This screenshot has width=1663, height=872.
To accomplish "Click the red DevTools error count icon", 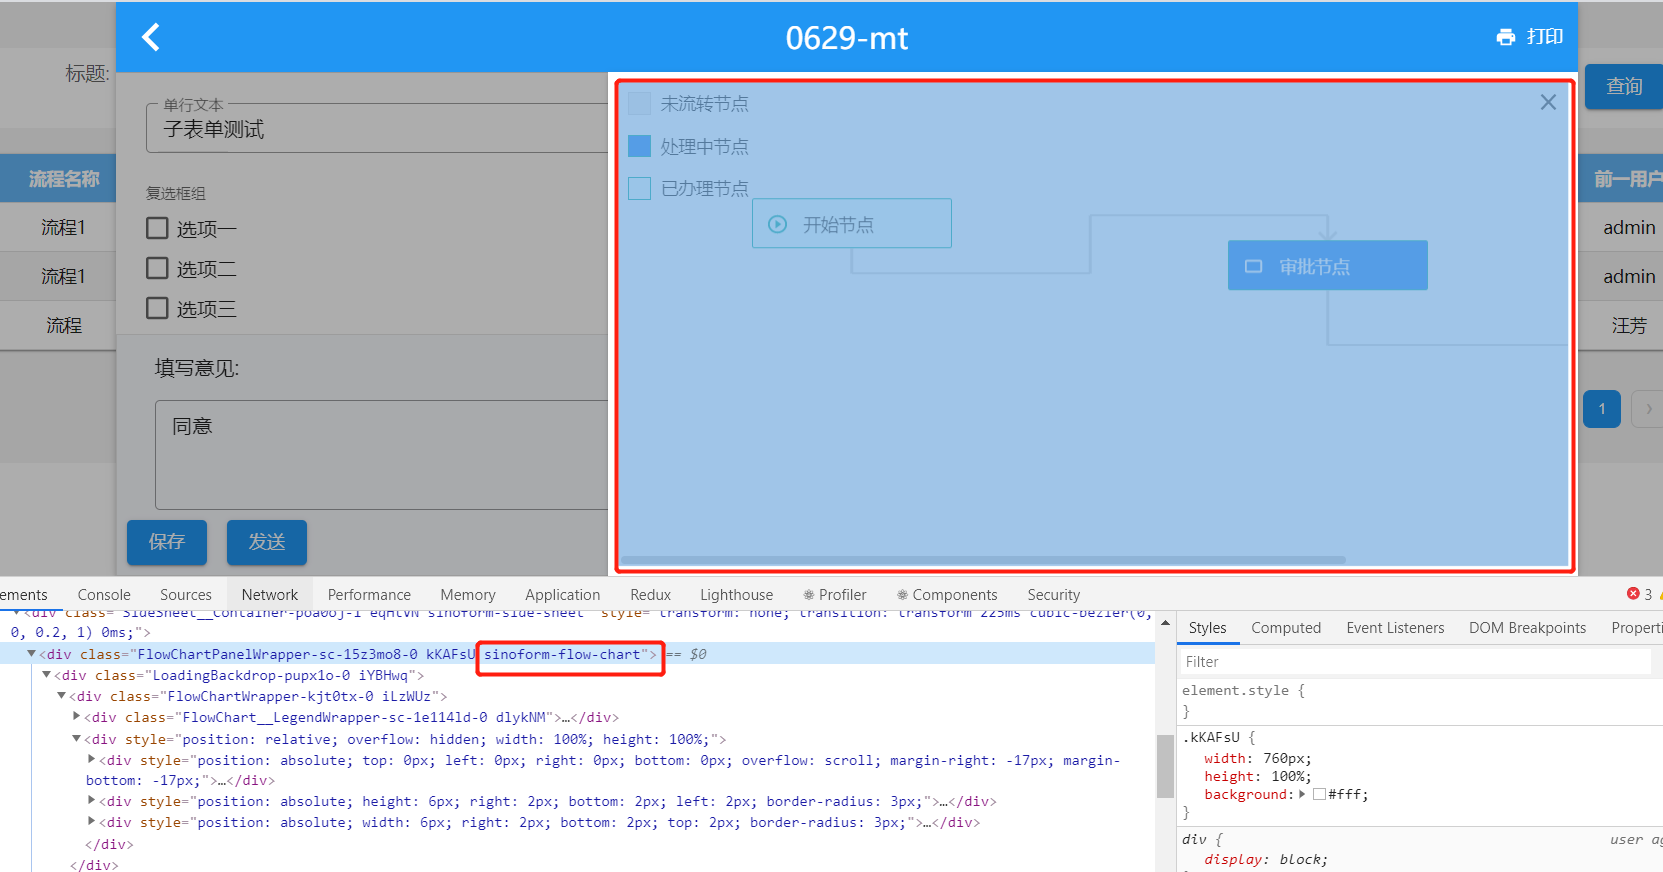I will pos(1633,594).
